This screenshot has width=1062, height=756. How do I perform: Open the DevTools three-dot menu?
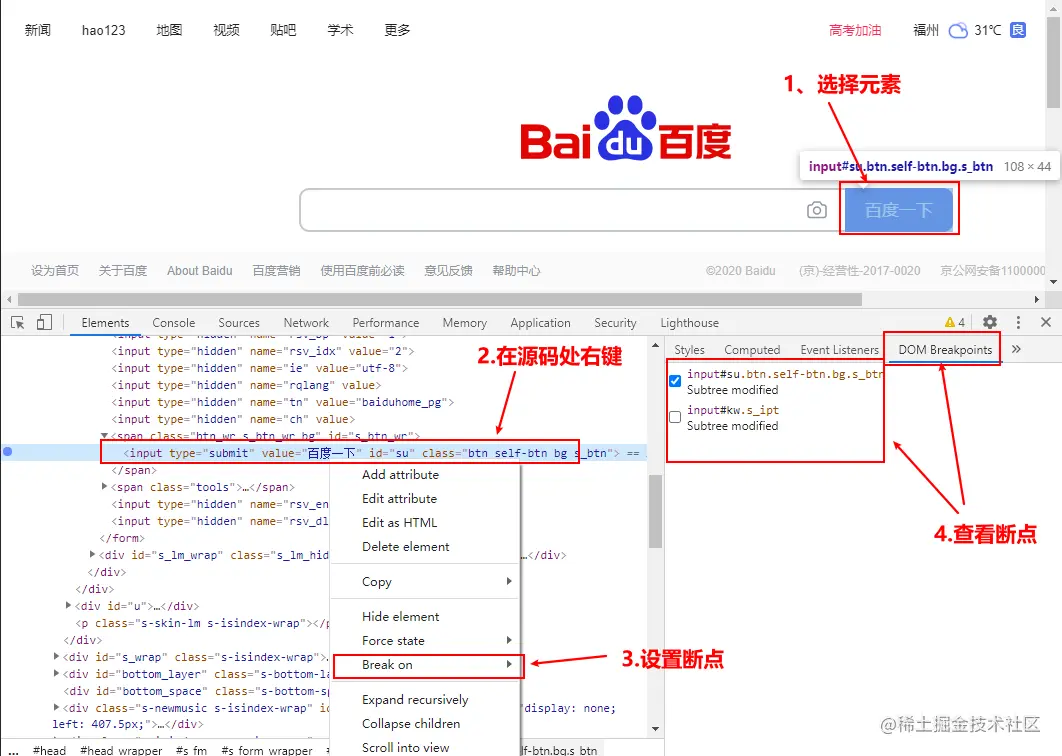1018,322
